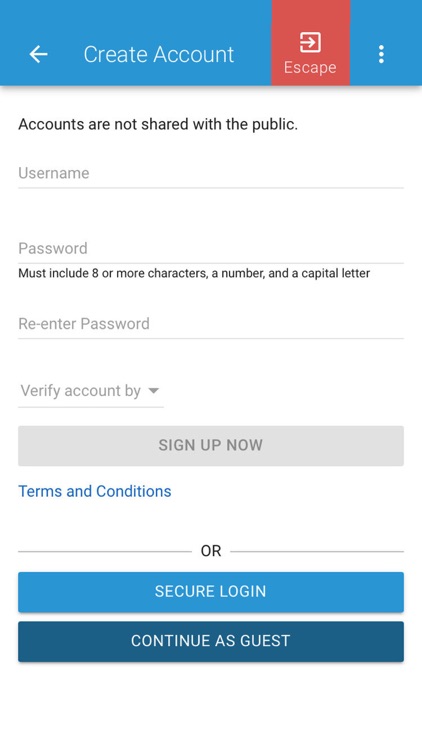Viewport: 422px width, 750px height.
Task: Focus the Re-enter Password field
Action: 211,324
